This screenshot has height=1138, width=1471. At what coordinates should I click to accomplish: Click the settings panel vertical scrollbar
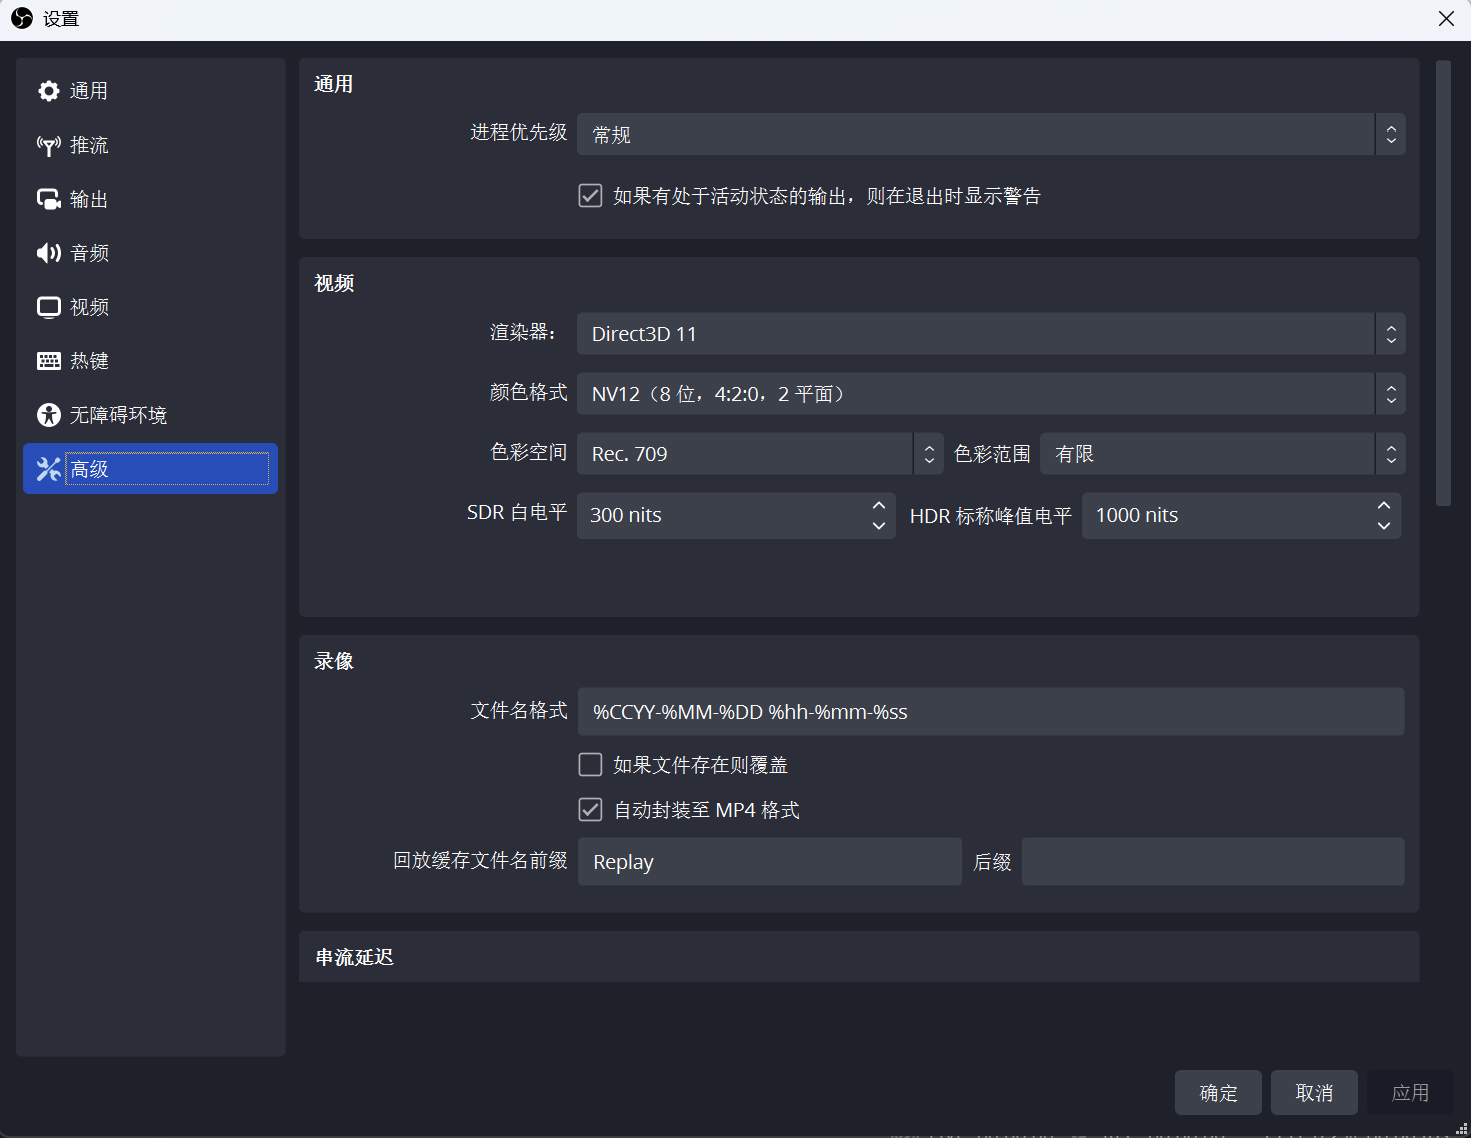tap(1443, 283)
